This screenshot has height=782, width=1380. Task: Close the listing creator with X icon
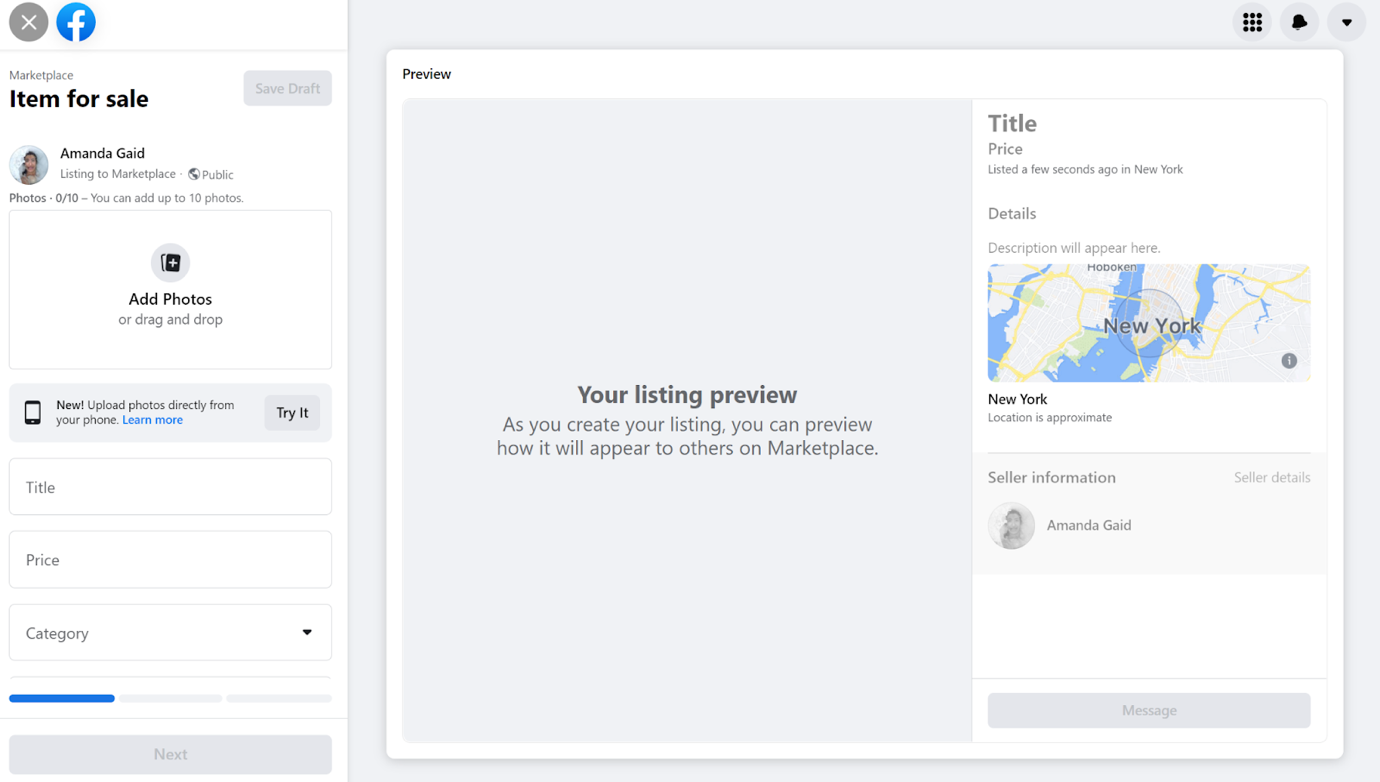click(28, 22)
